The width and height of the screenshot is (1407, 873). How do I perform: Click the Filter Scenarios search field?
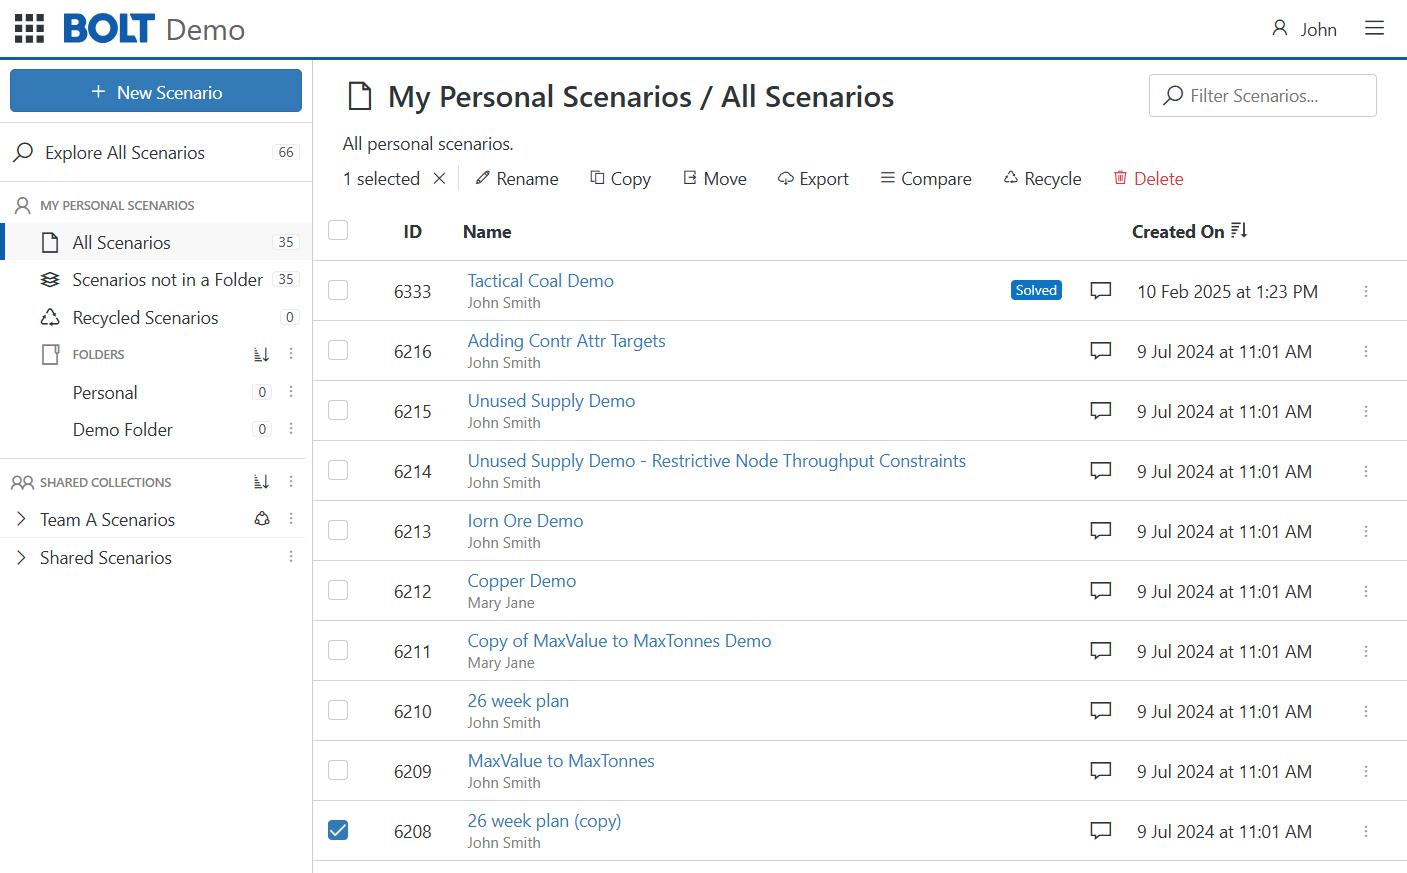1263,95
